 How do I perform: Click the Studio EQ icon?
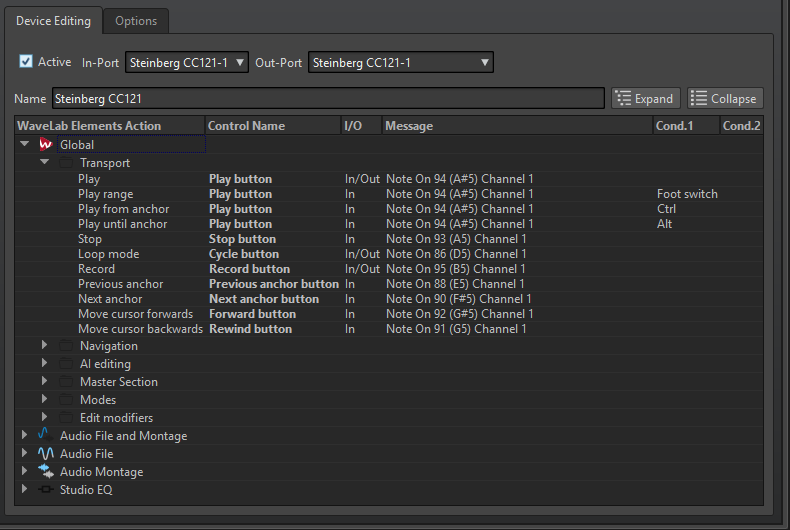[46, 490]
